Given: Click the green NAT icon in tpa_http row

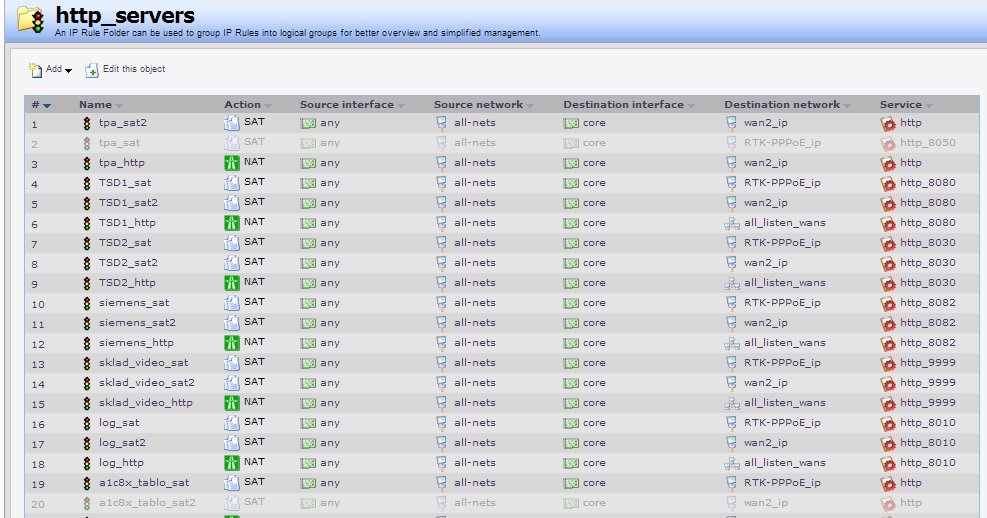Looking at the screenshot, I should tap(232, 162).
